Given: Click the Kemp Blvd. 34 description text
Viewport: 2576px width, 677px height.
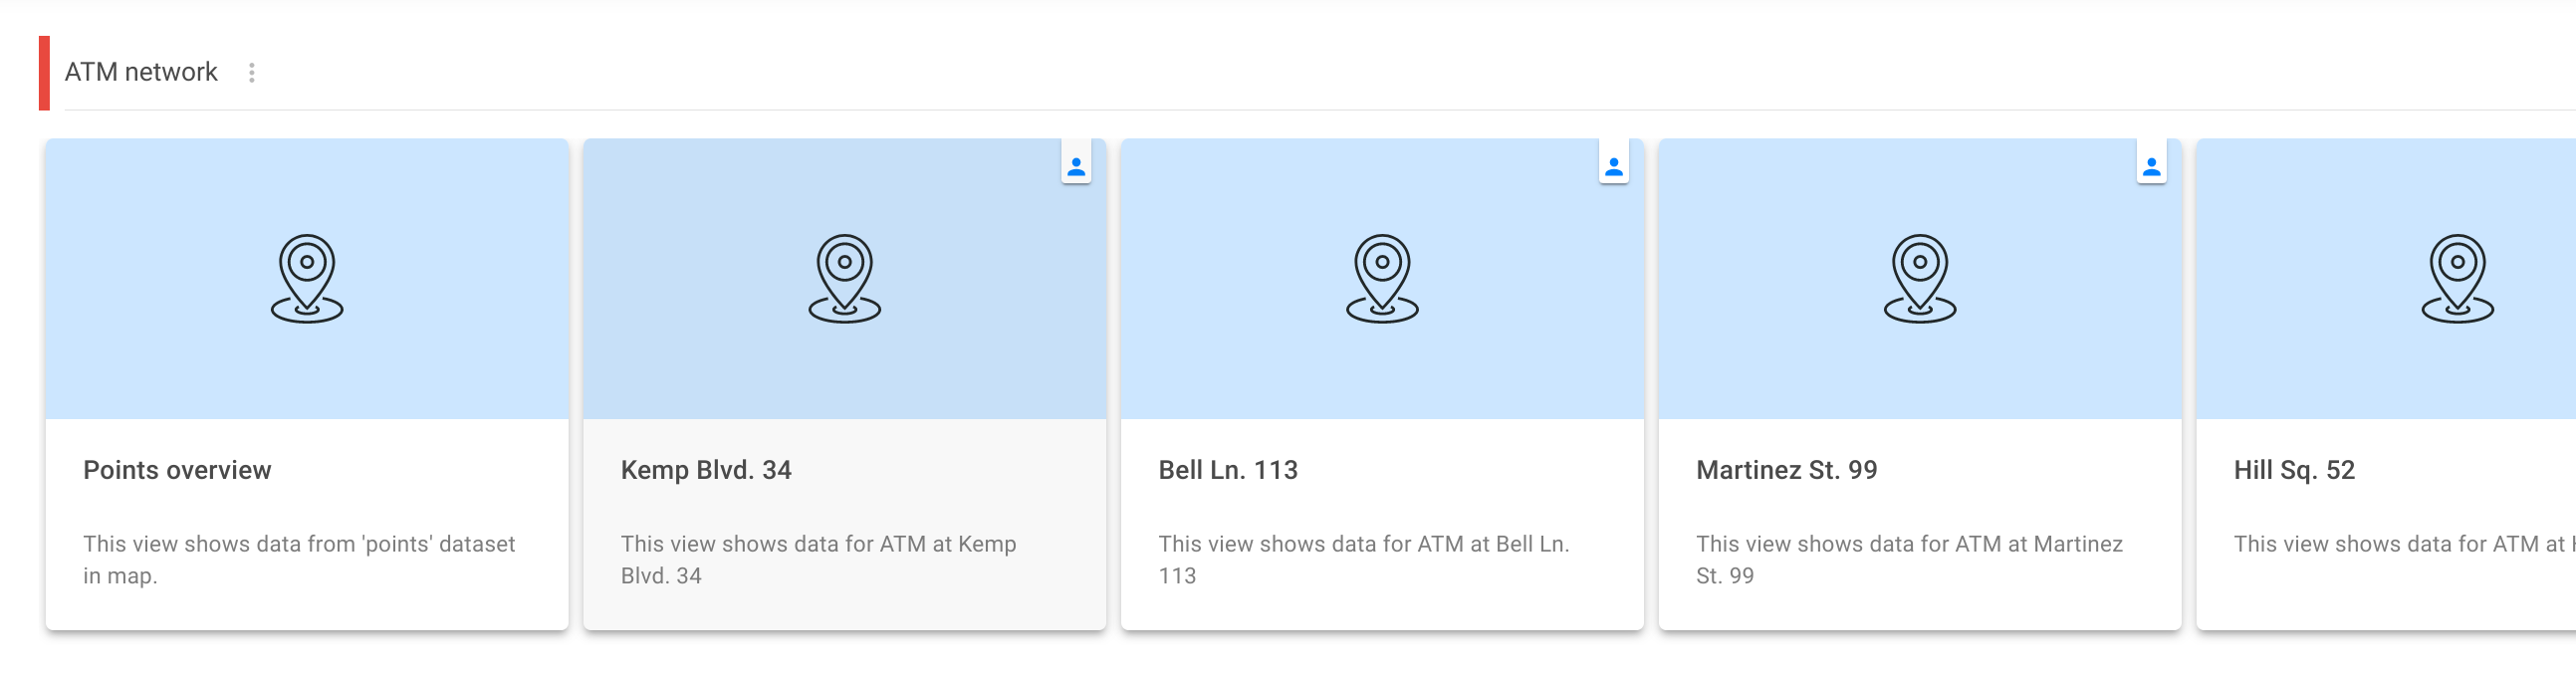Looking at the screenshot, I should pyautogui.click(x=818, y=559).
